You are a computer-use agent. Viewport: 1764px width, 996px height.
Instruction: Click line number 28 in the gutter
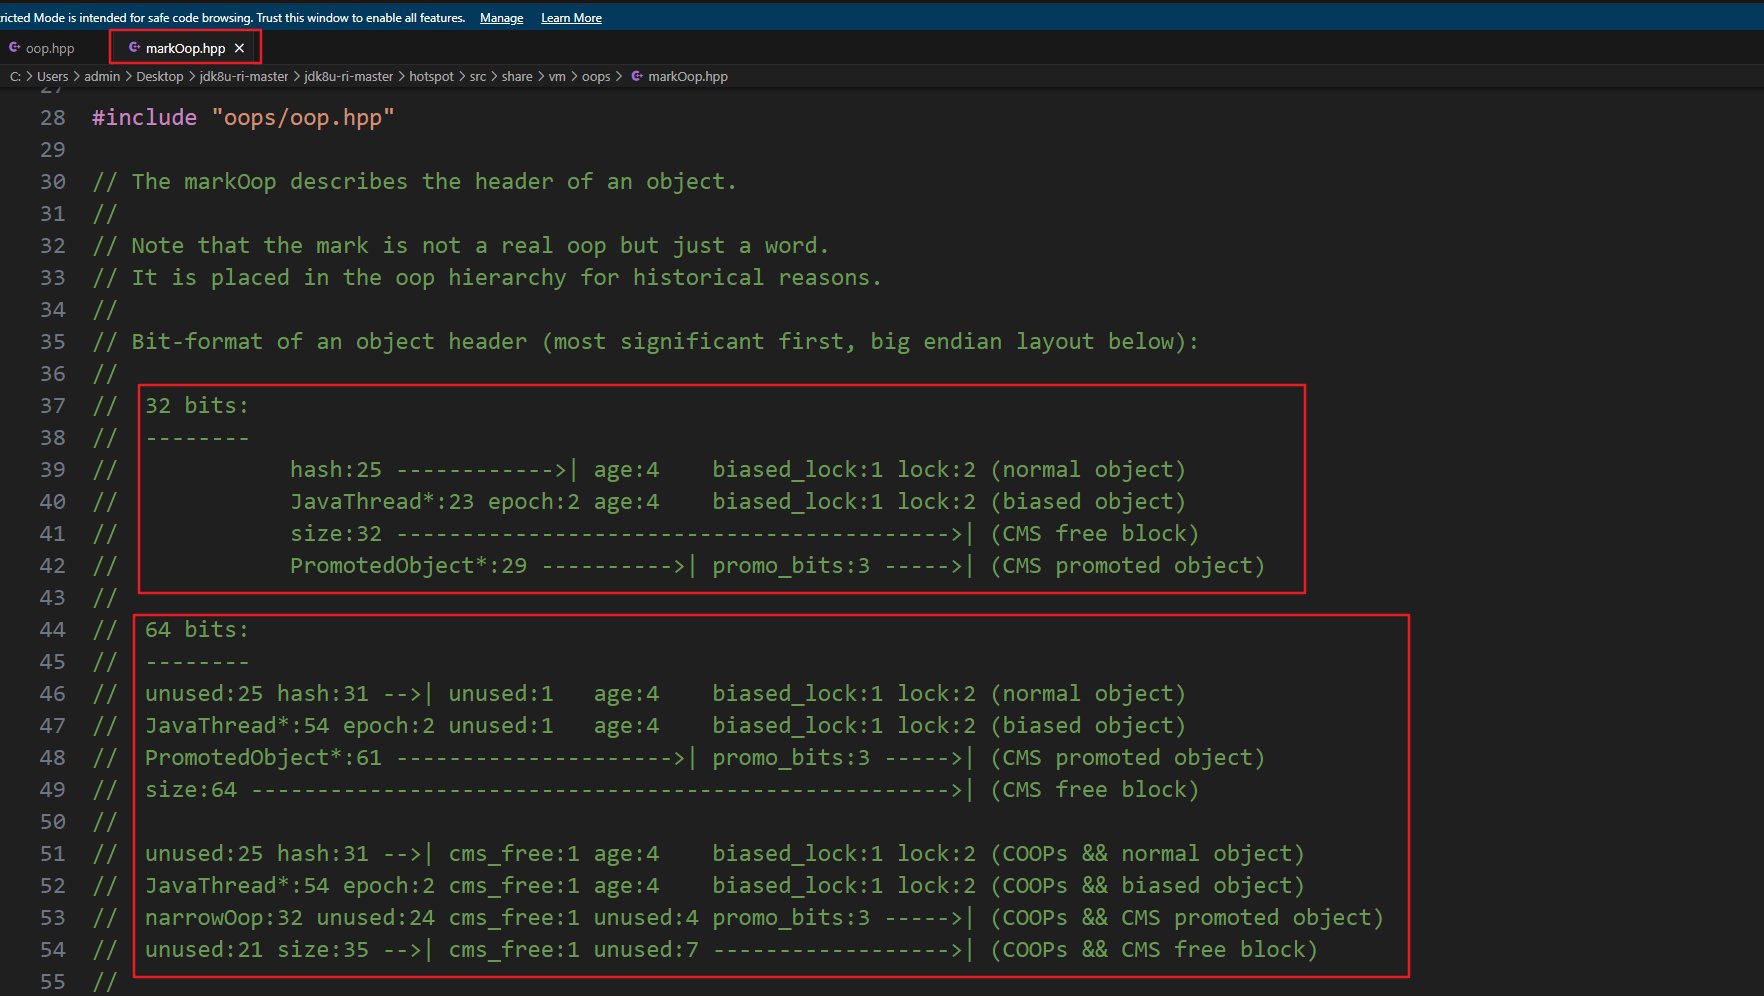coord(52,118)
